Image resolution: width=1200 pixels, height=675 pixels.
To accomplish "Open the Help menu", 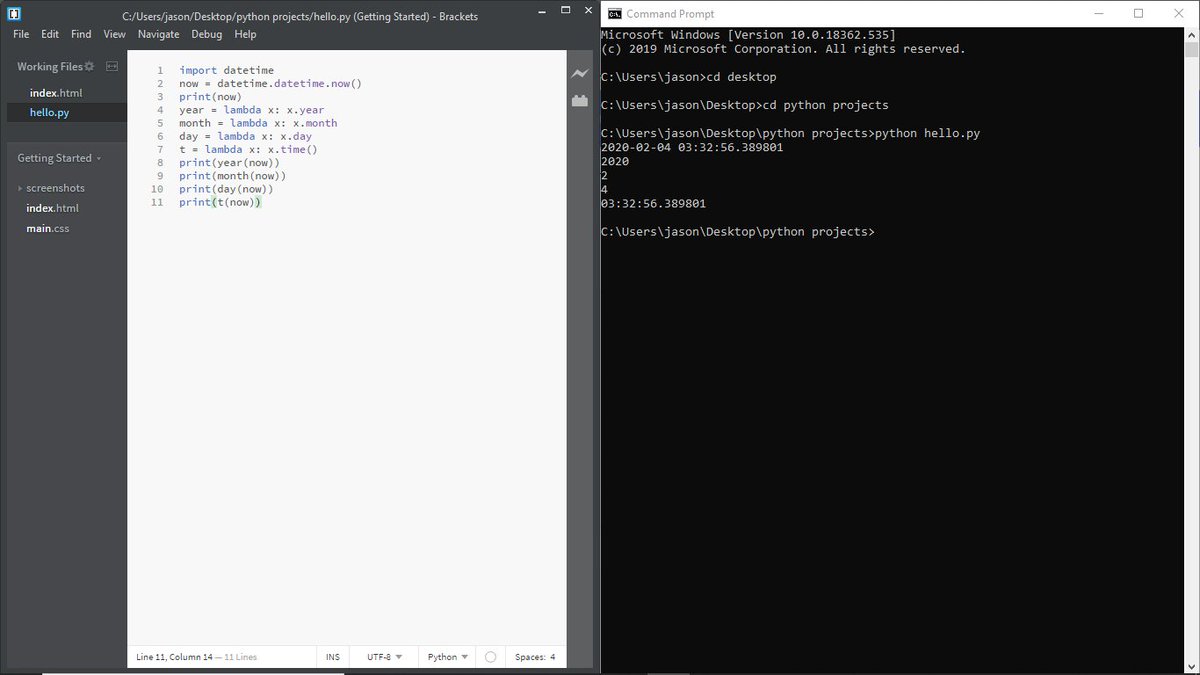I will tap(245, 34).
